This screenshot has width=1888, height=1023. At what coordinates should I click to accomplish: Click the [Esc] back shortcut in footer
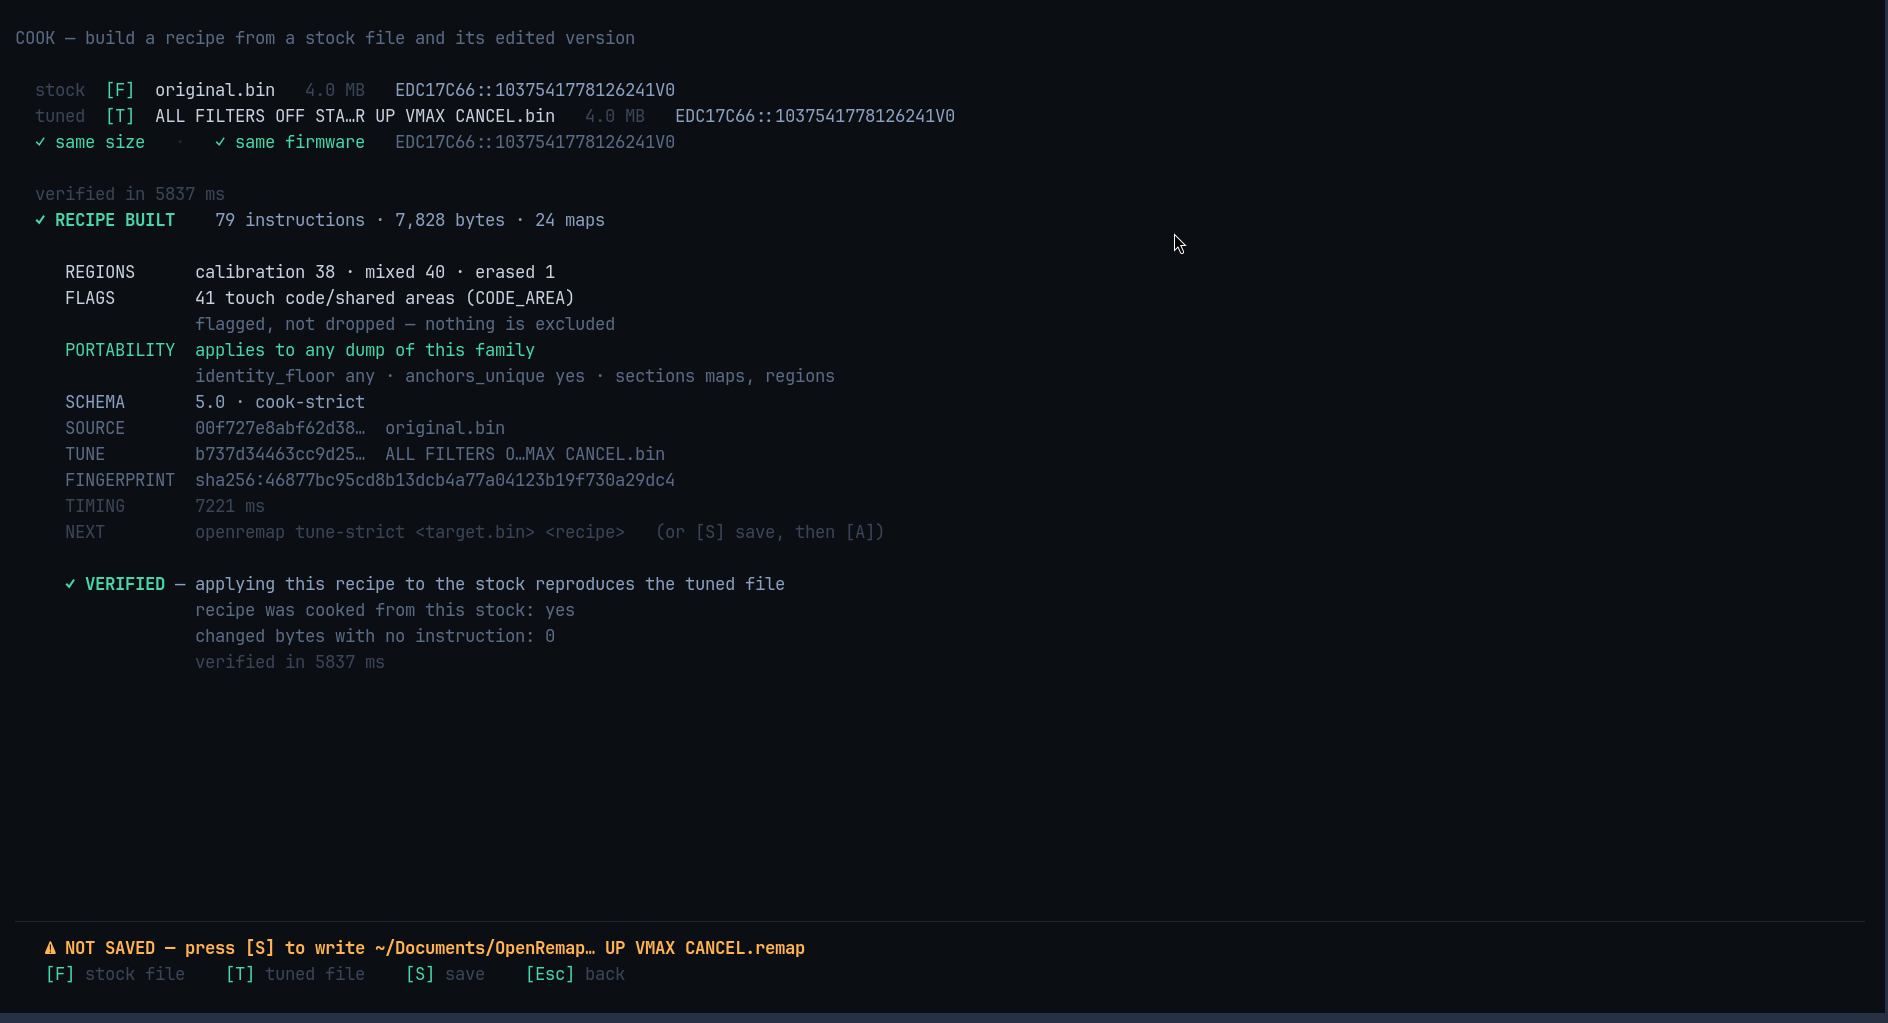[x=575, y=974]
